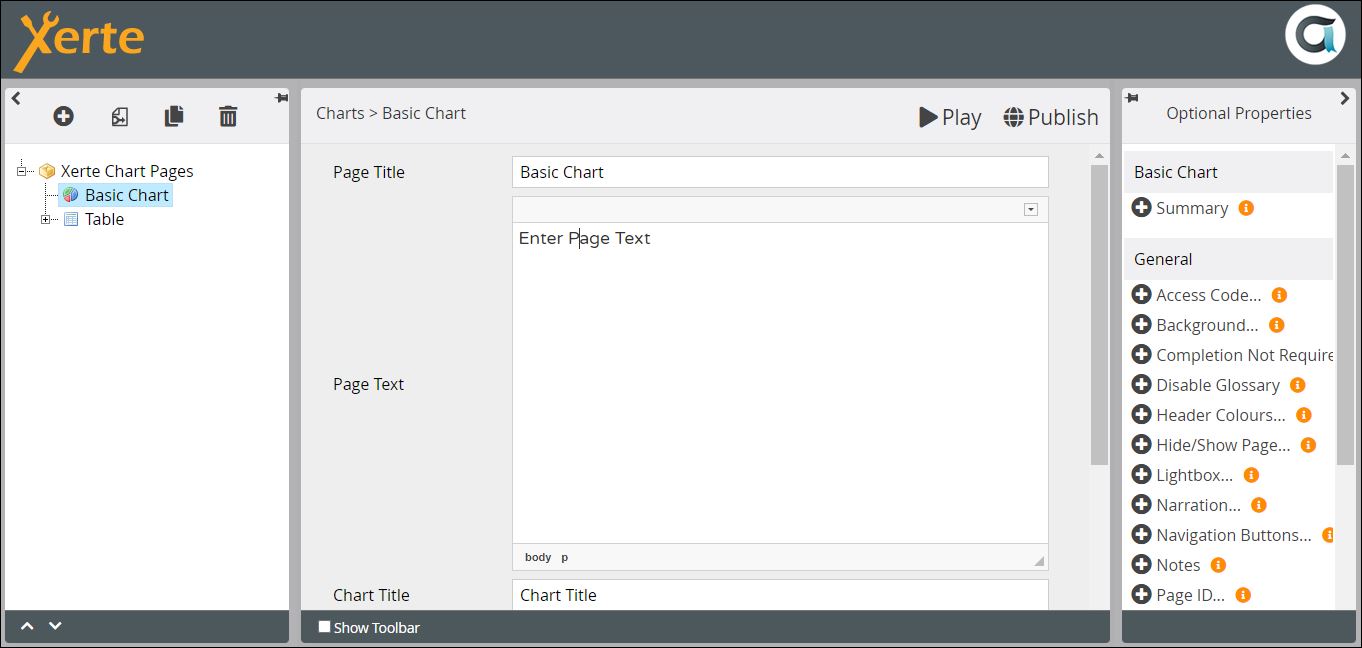Click the main editor vertical scrollbar
Screen dimensions: 1362x648
pos(1099,314)
